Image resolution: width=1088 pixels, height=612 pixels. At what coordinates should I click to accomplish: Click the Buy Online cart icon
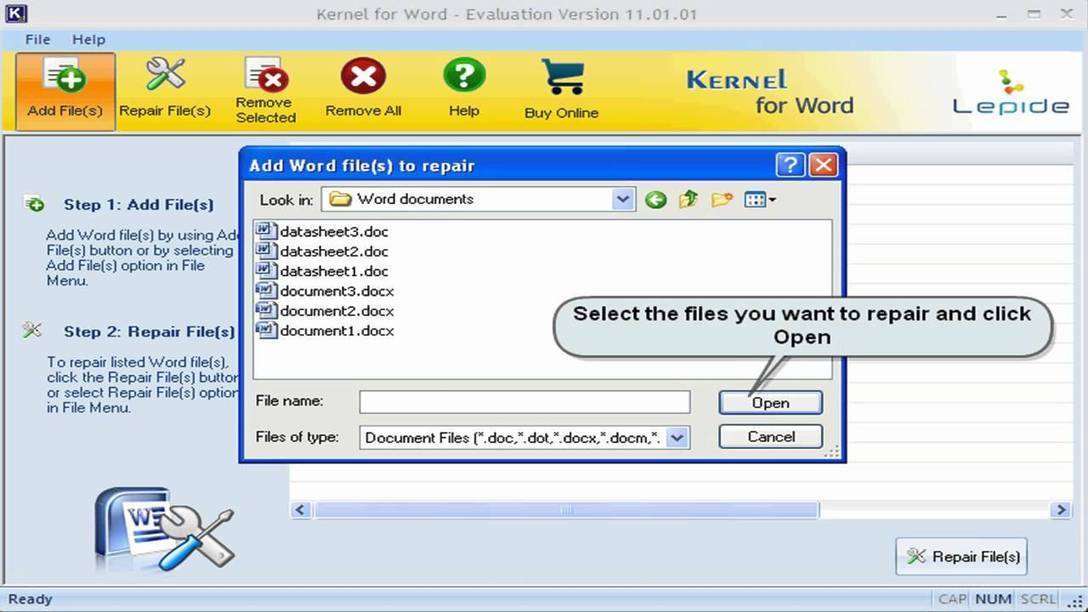[x=561, y=90]
